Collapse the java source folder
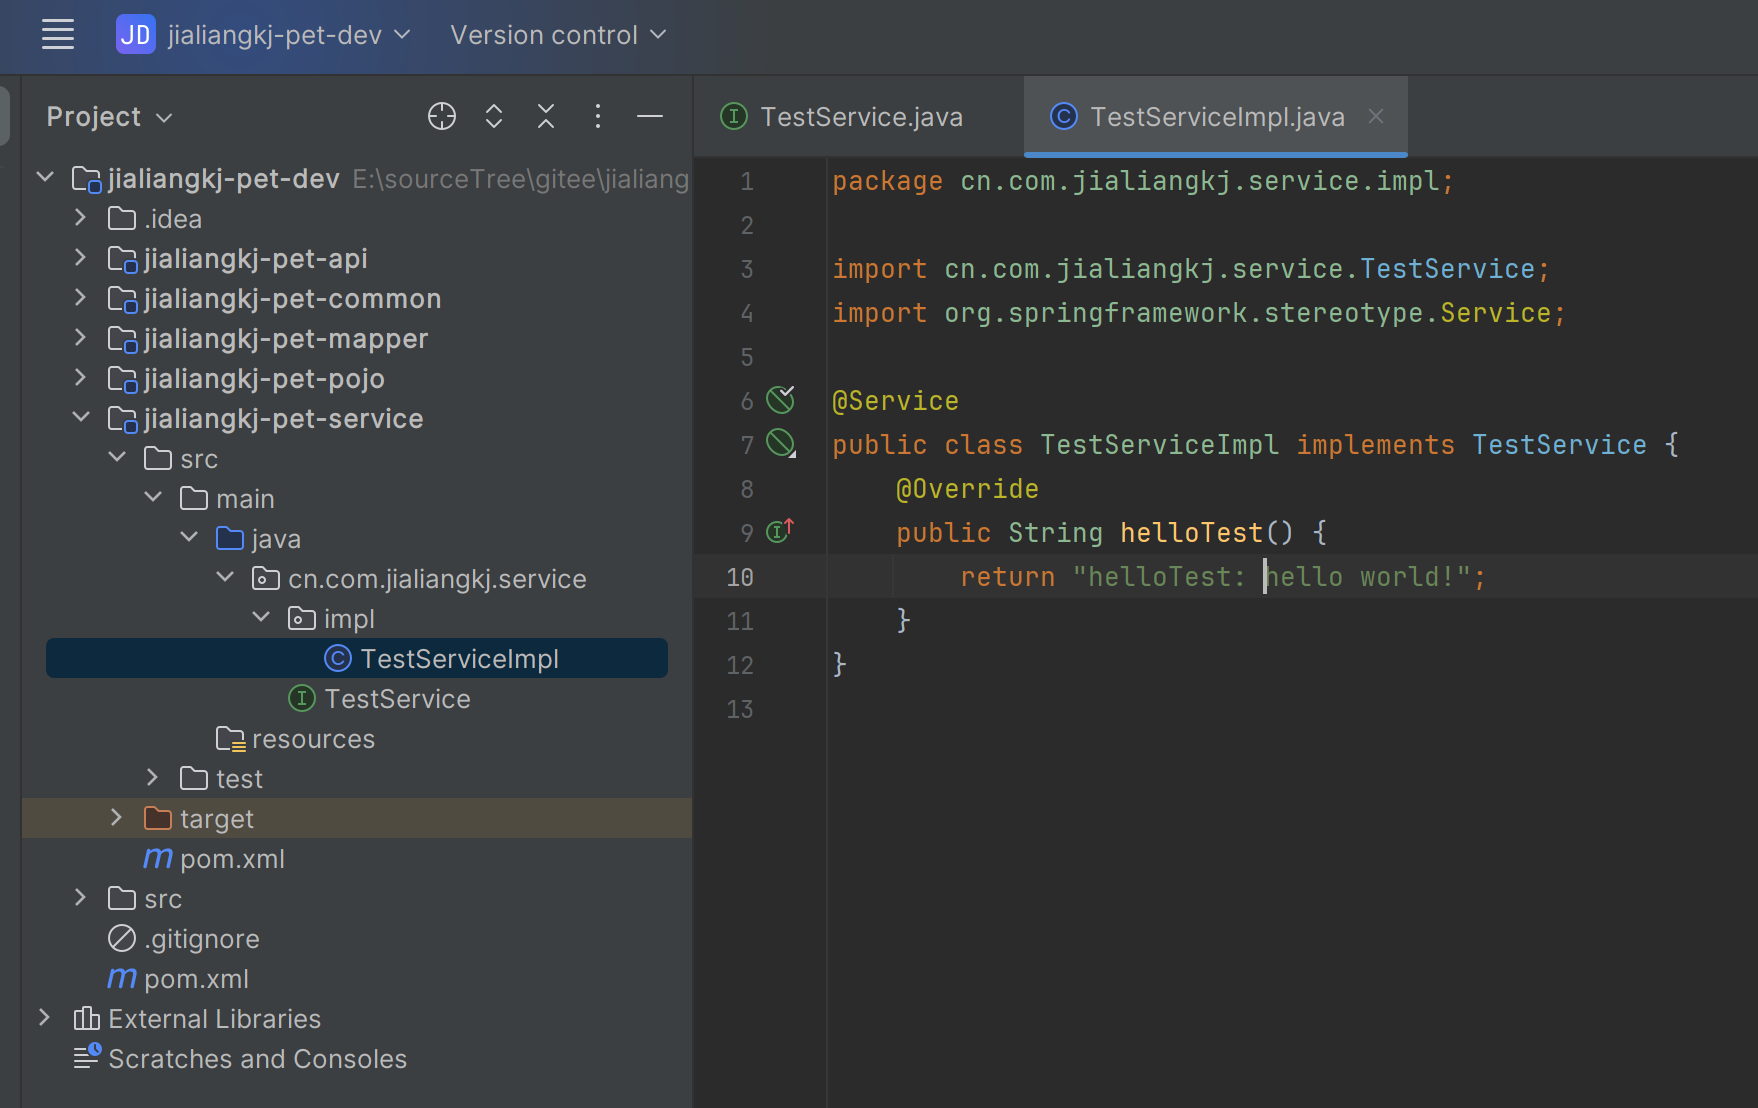This screenshot has height=1108, width=1758. pos(189,538)
